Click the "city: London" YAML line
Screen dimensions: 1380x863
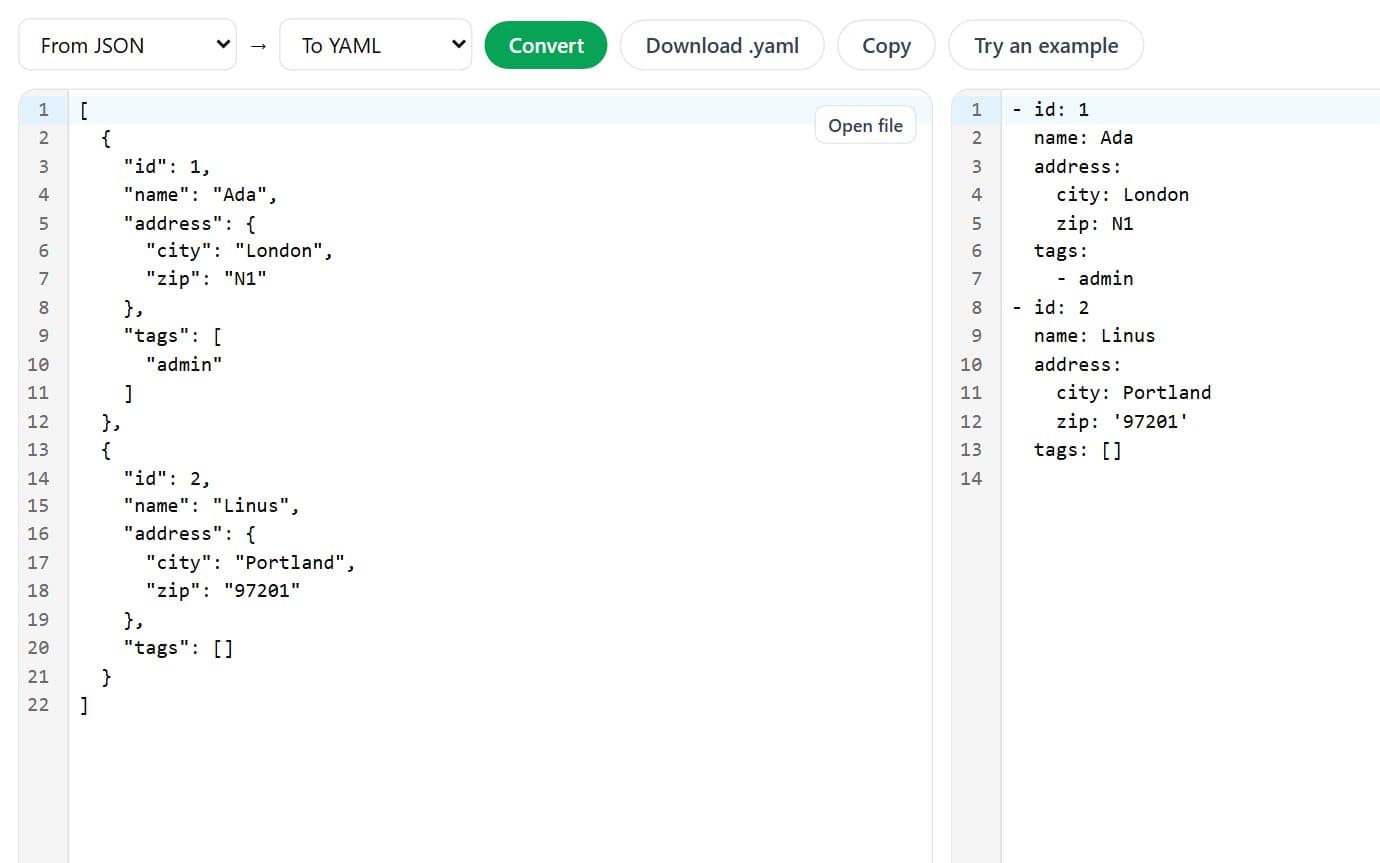pos(1122,195)
